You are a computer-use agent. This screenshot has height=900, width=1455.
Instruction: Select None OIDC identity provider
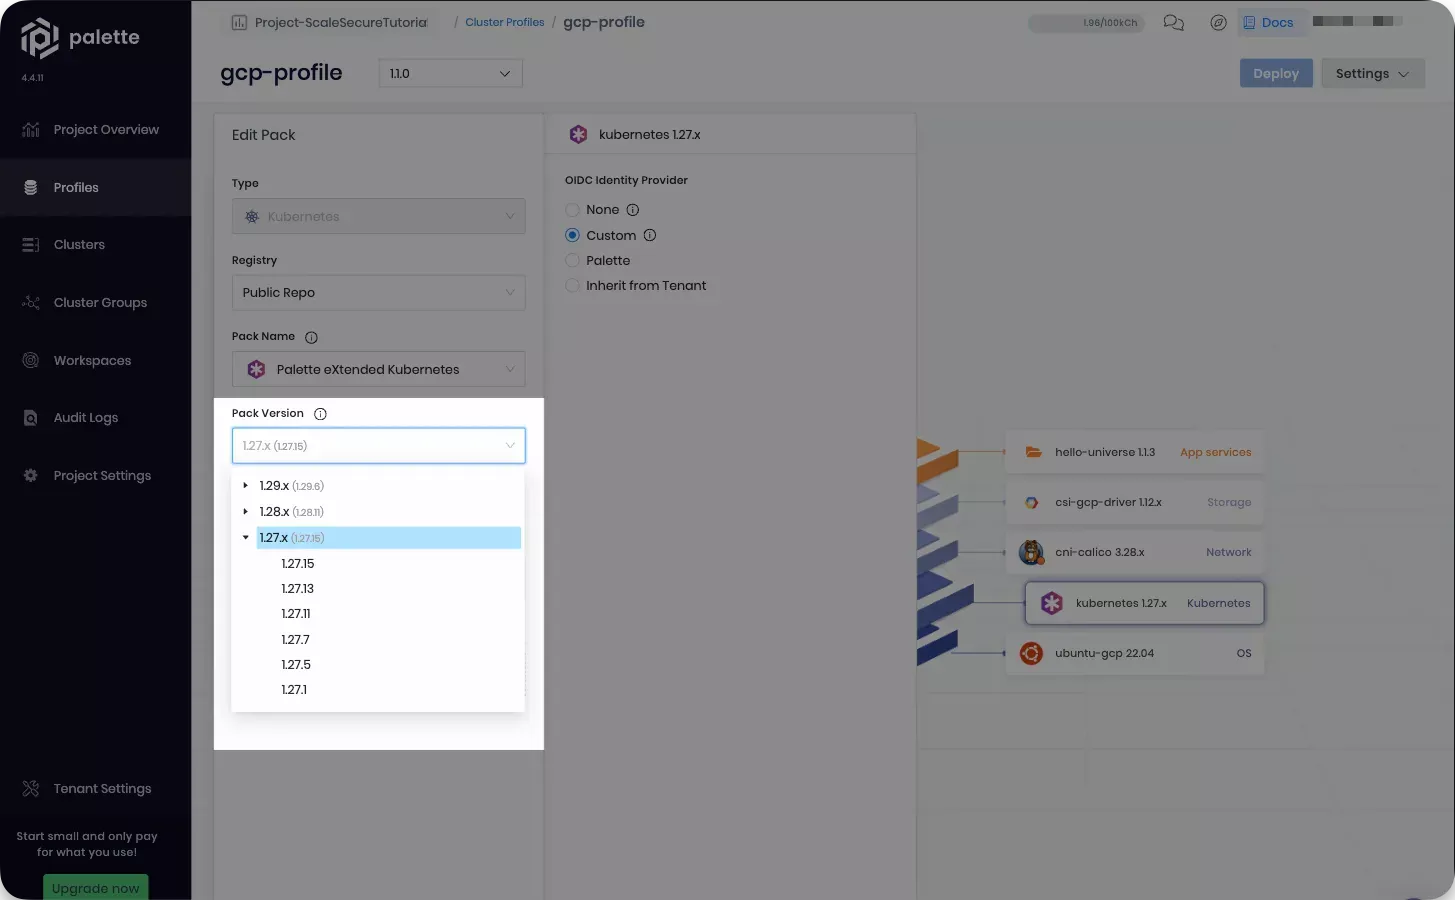coord(573,210)
